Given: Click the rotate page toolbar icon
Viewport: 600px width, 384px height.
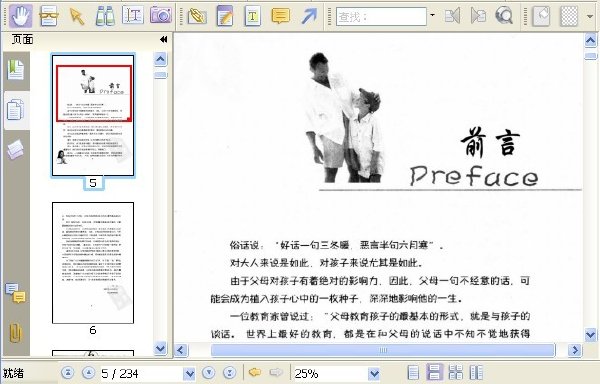Looking at the screenshot, I should click(541, 16).
